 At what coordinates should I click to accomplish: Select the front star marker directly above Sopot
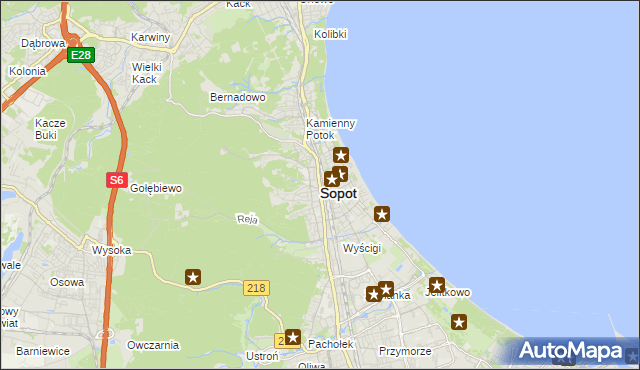pos(332,179)
